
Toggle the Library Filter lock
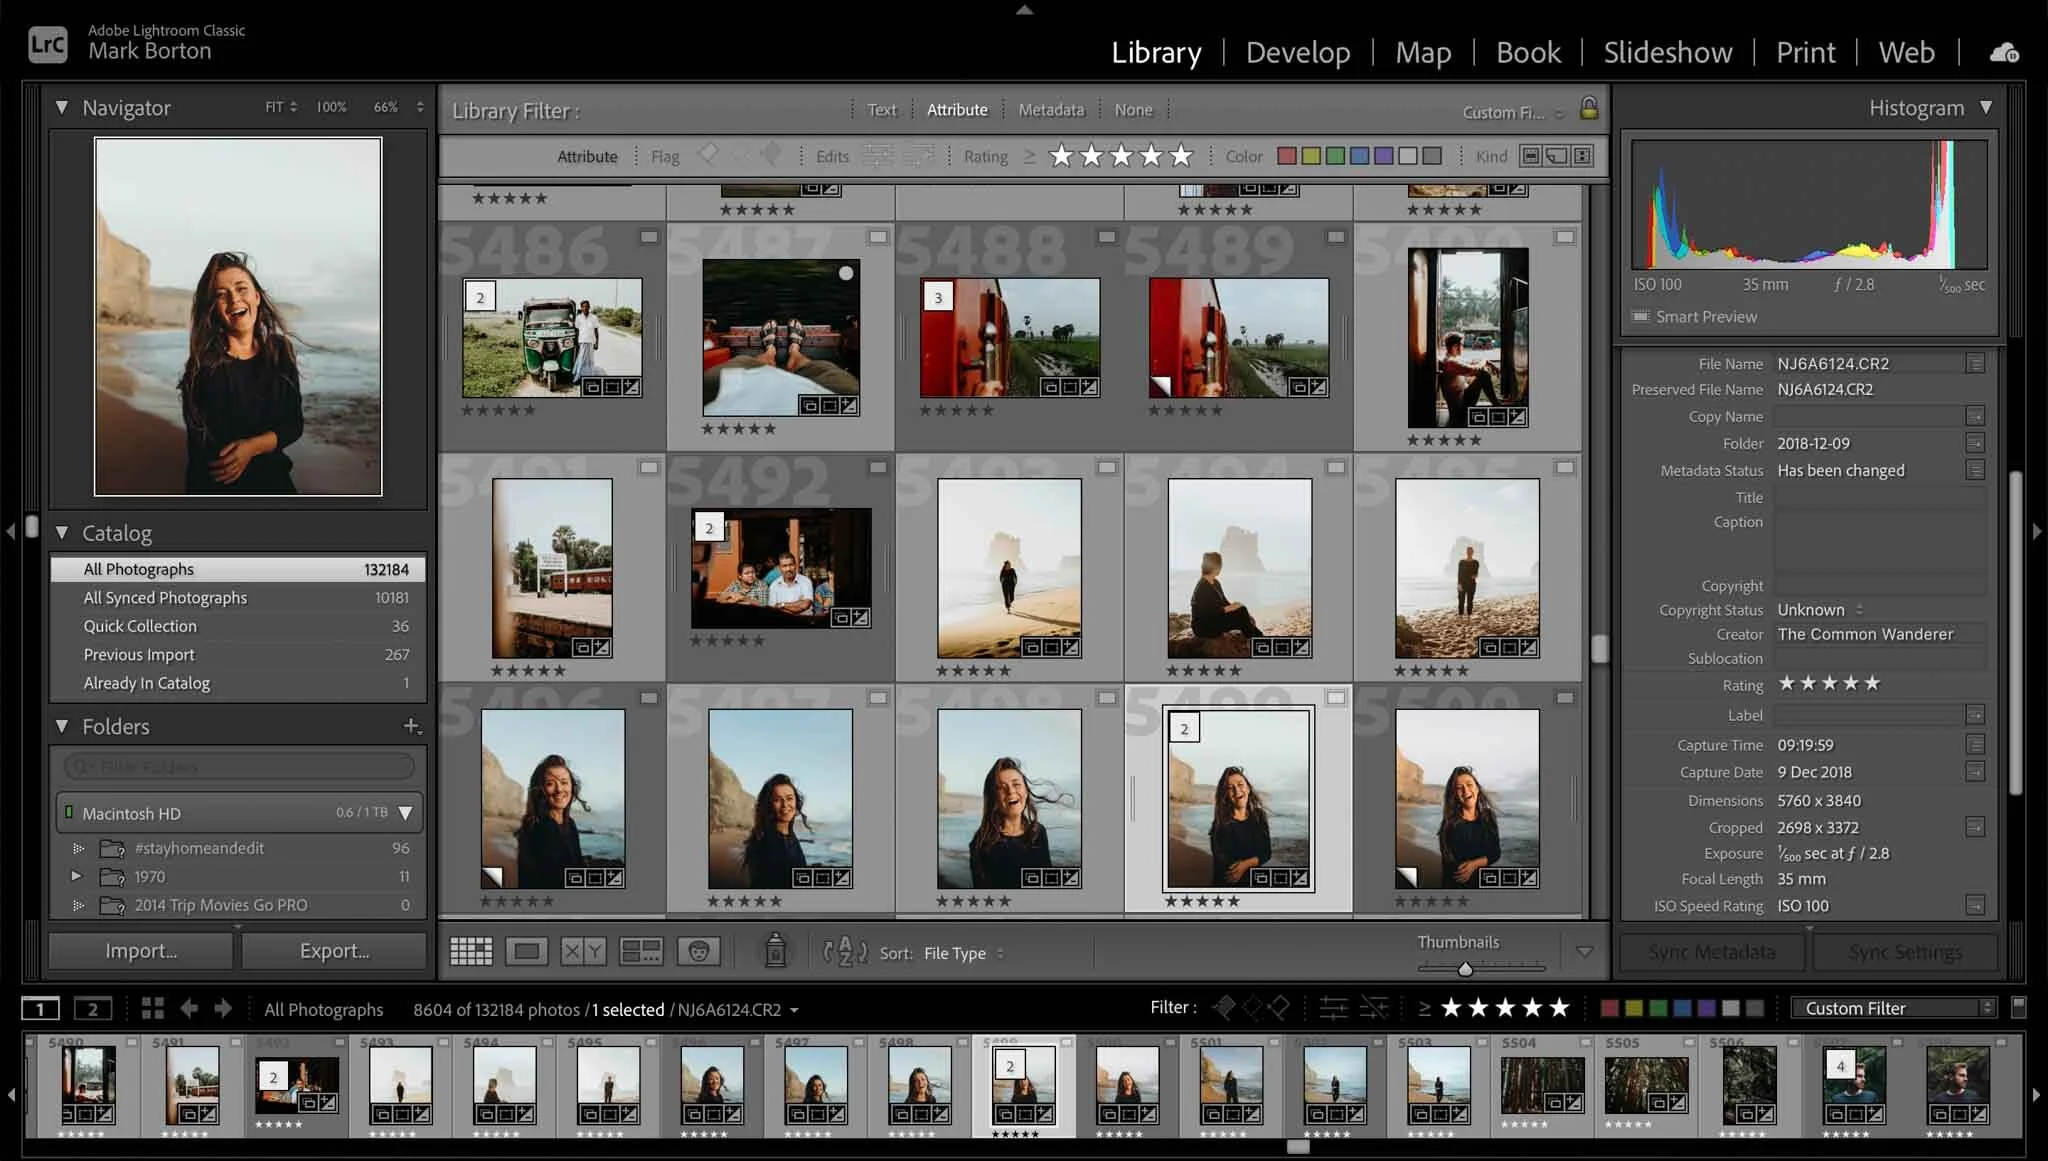pos(1589,108)
